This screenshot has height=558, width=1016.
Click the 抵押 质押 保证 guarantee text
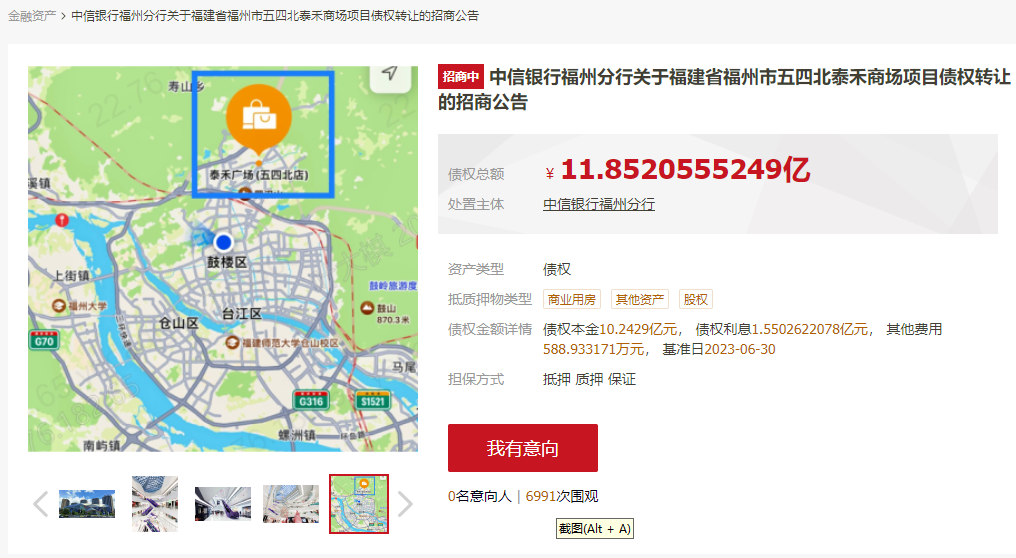tap(590, 379)
